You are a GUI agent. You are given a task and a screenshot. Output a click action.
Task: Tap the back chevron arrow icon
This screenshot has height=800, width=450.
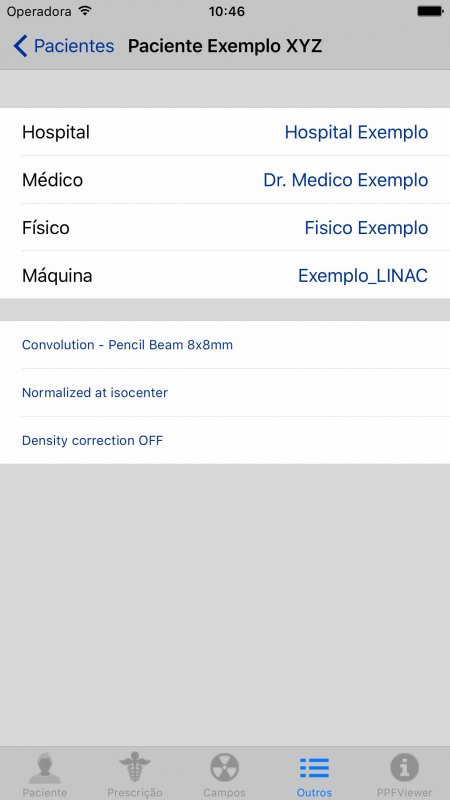[x=20, y=46]
